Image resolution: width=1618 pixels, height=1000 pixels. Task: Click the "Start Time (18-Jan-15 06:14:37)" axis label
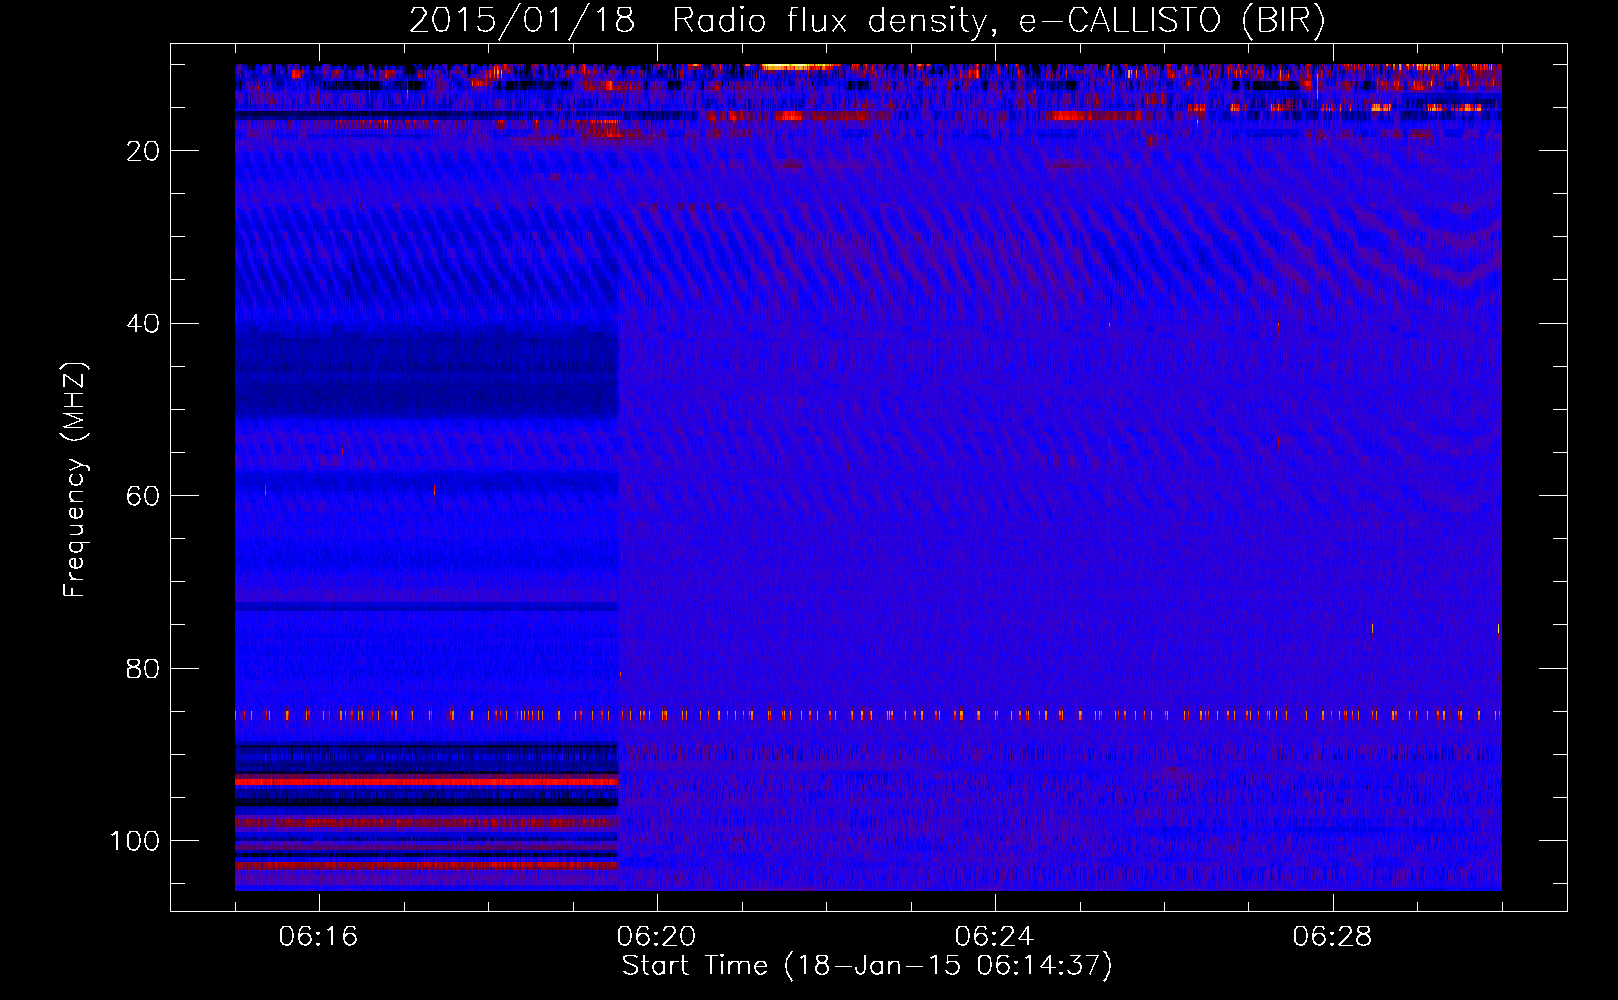tap(867, 966)
